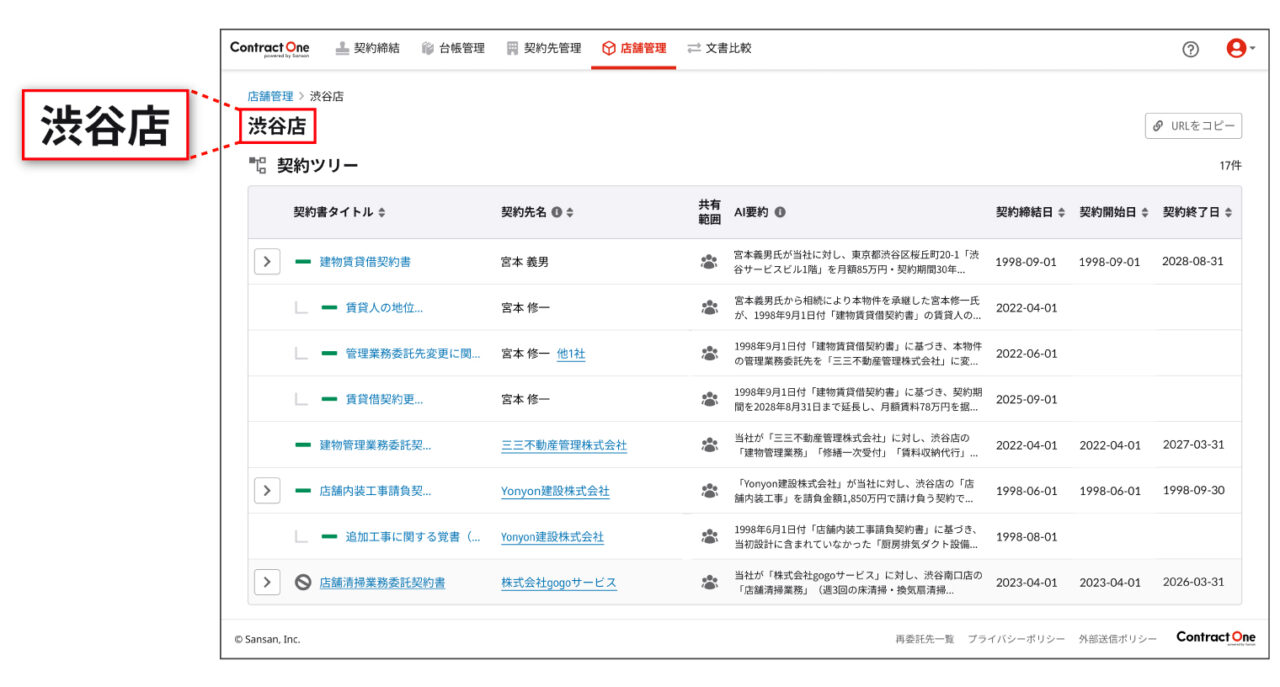Click the prohibited icon beside 店舗清掃業務委託契約書
Screen dimensions: 1280x687
(x=303, y=582)
